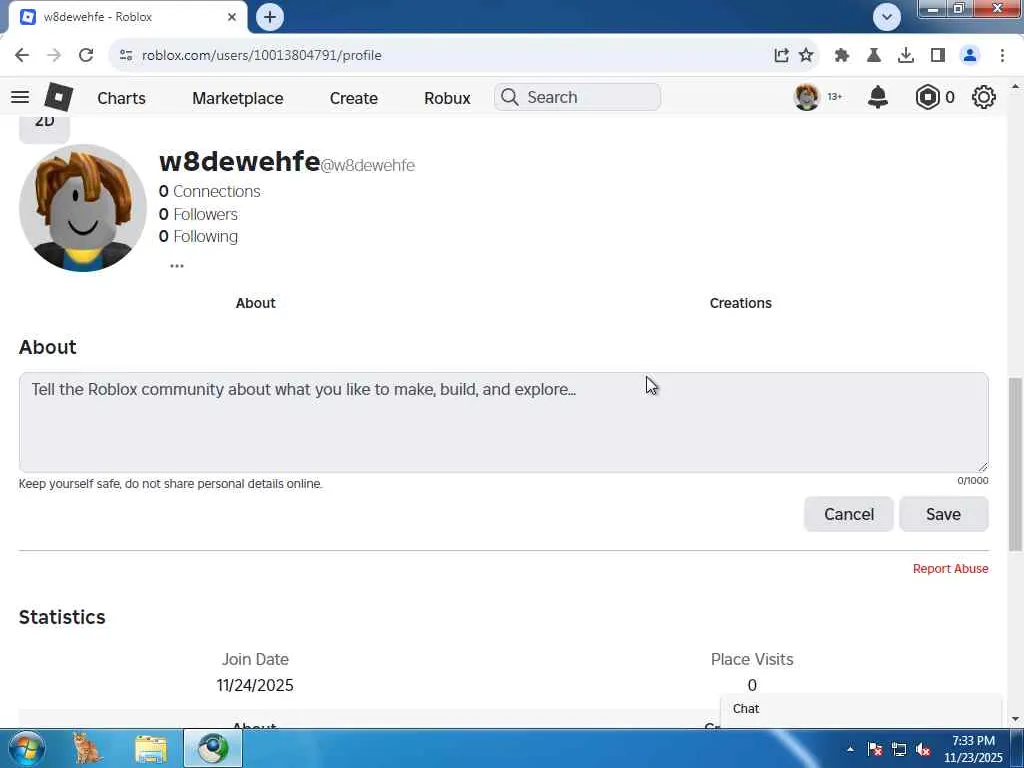Screen dimensions: 1024x768
Task: Open the browser three-dot menu
Action: [1002, 55]
